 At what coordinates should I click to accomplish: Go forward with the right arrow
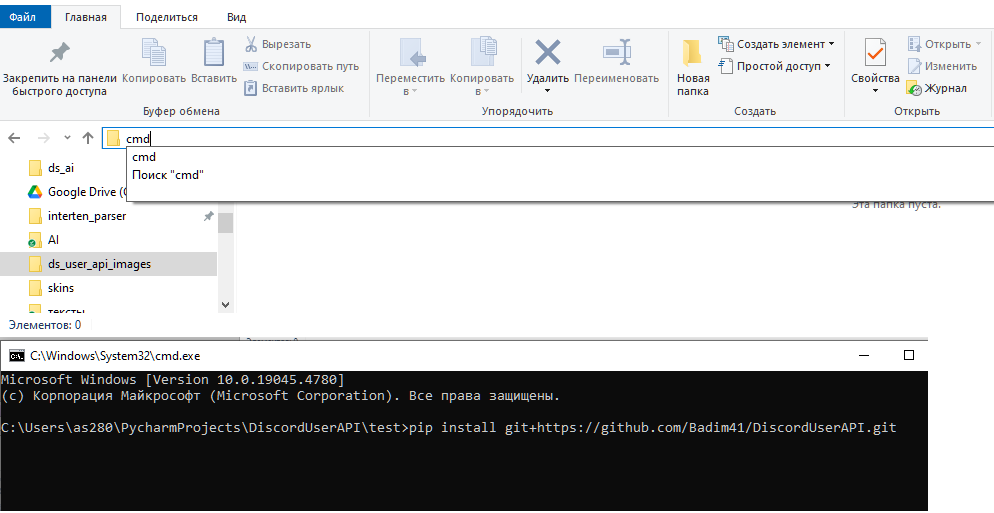(44, 138)
